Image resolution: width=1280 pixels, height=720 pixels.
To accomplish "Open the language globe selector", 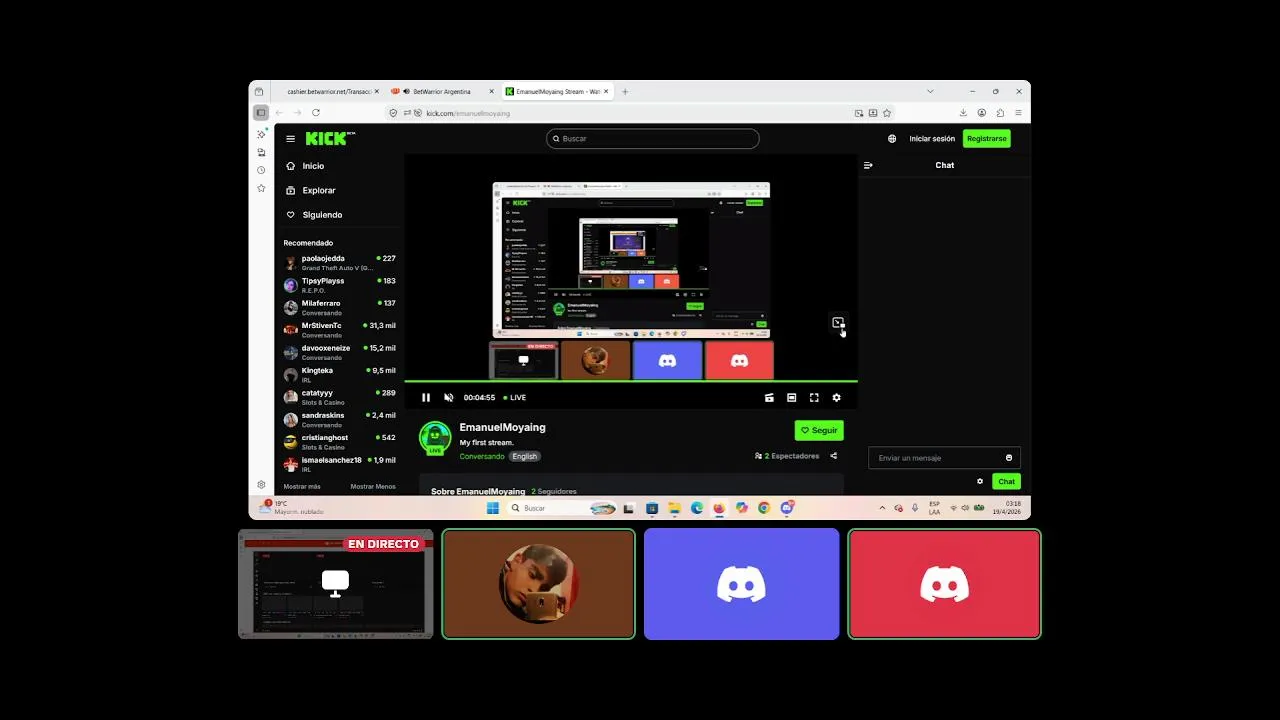I will click(x=892, y=139).
